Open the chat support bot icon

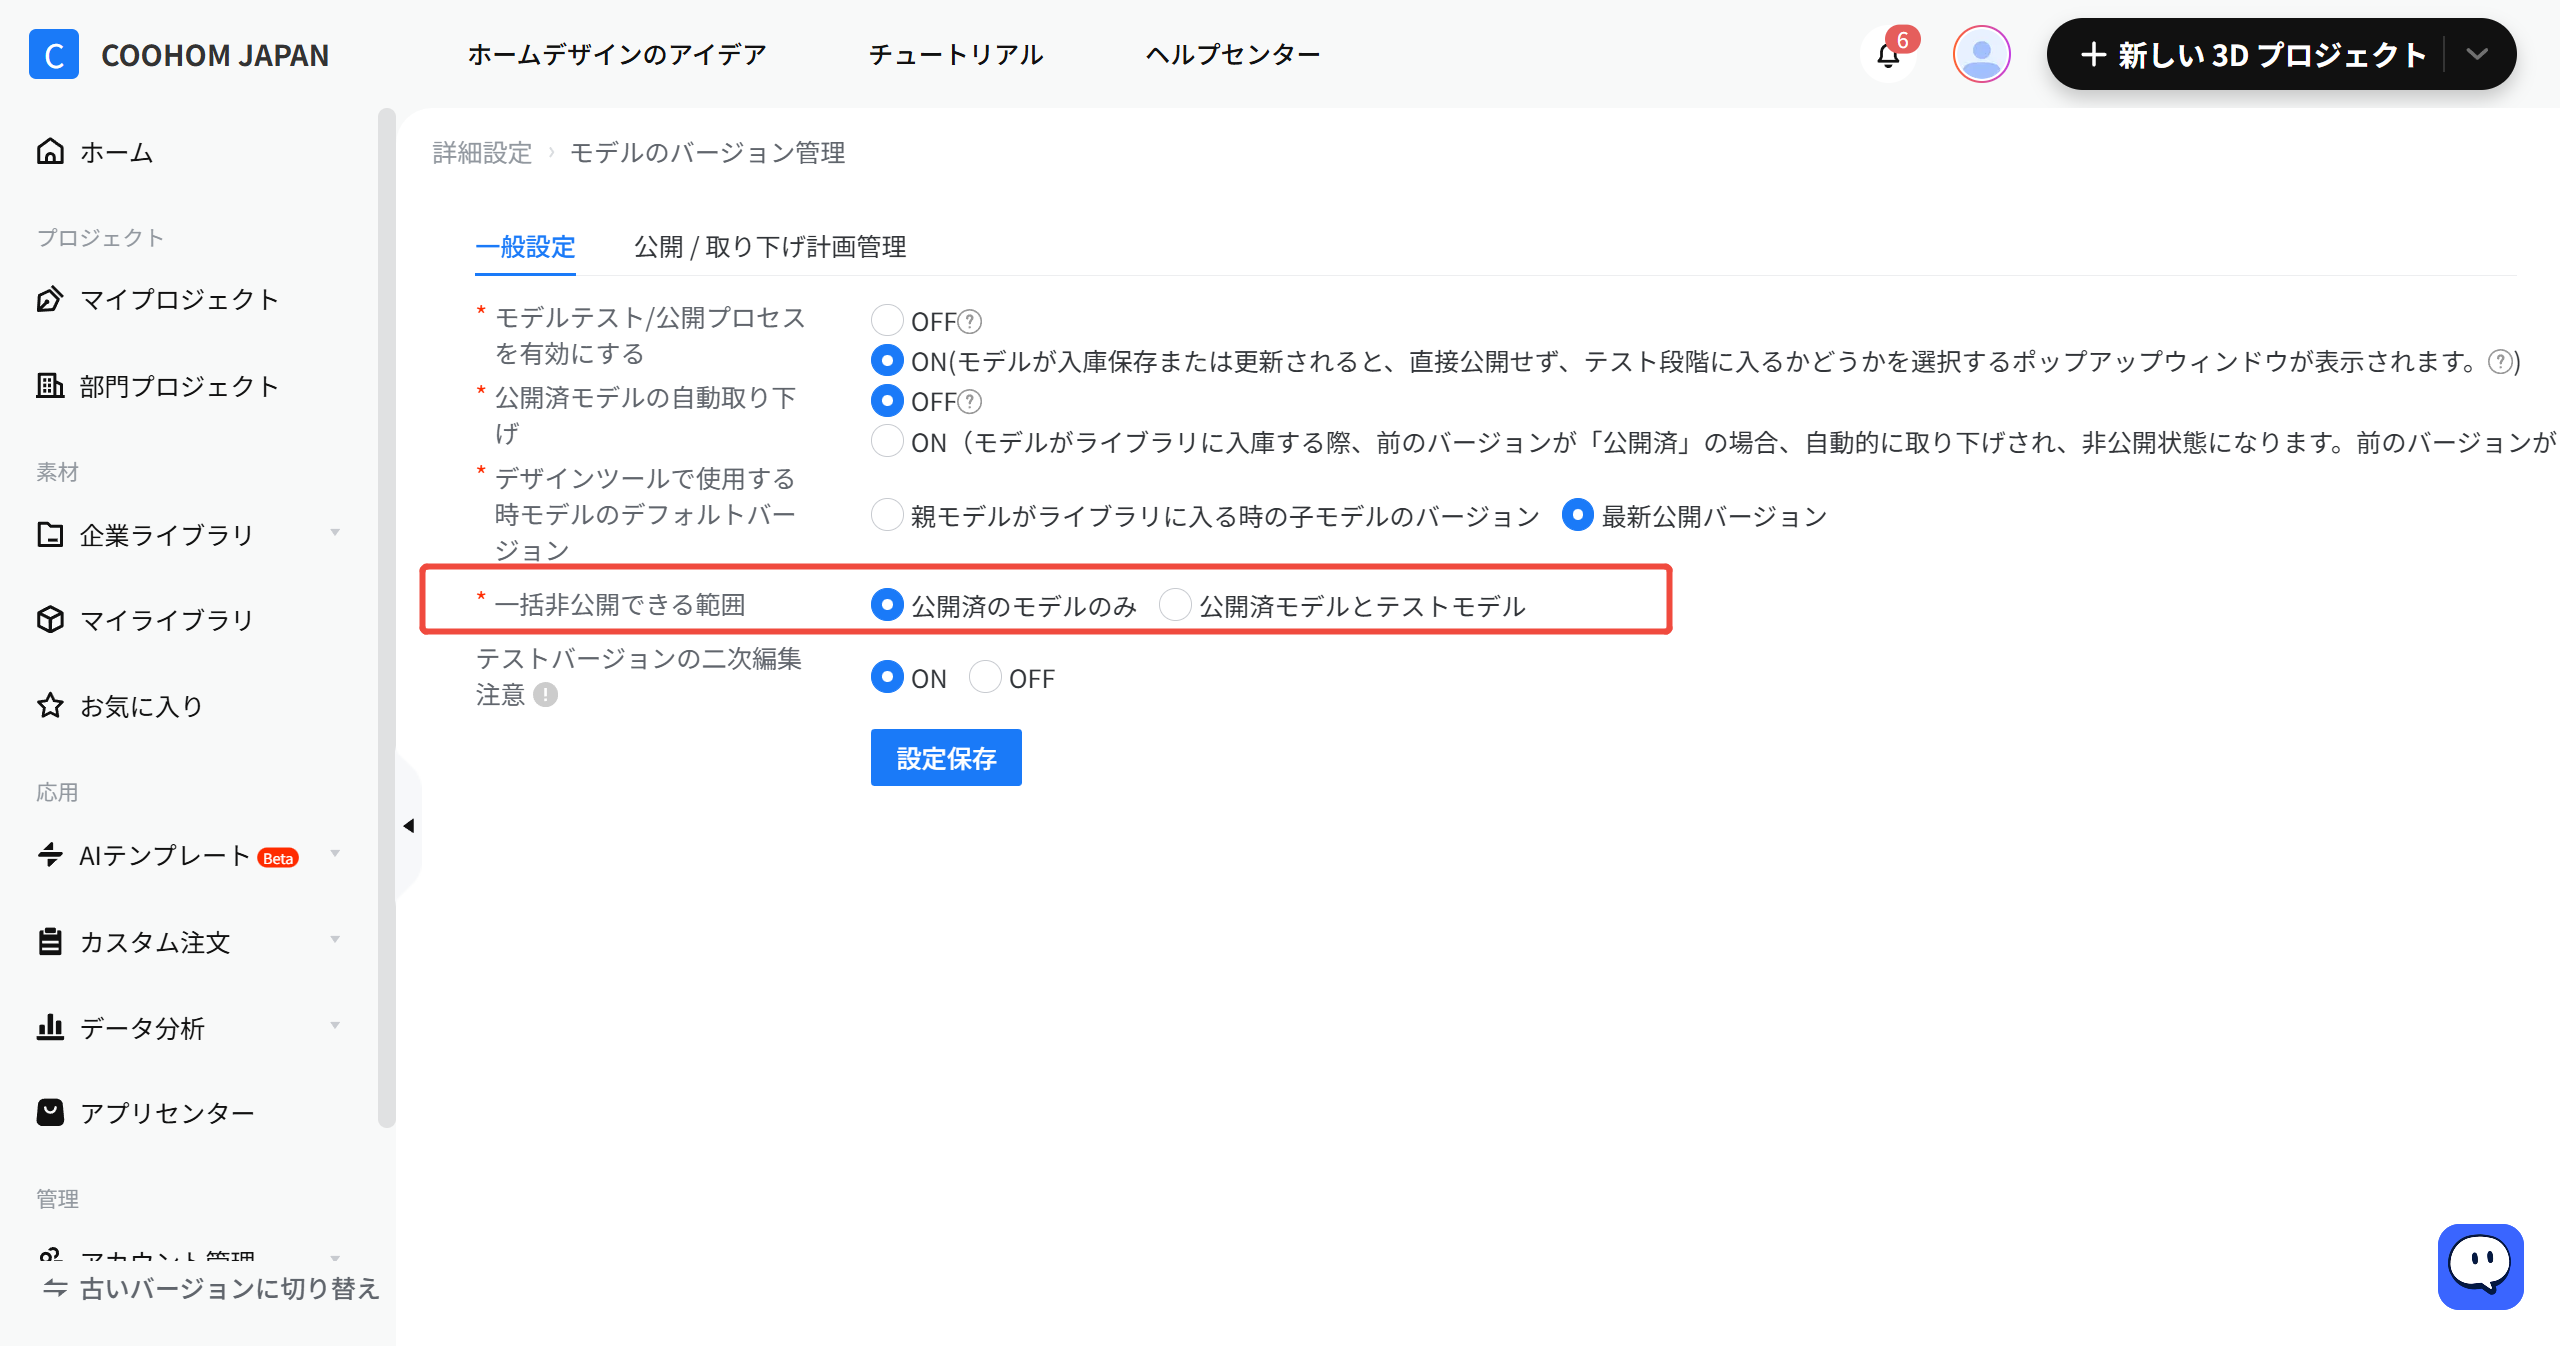click(2480, 1266)
